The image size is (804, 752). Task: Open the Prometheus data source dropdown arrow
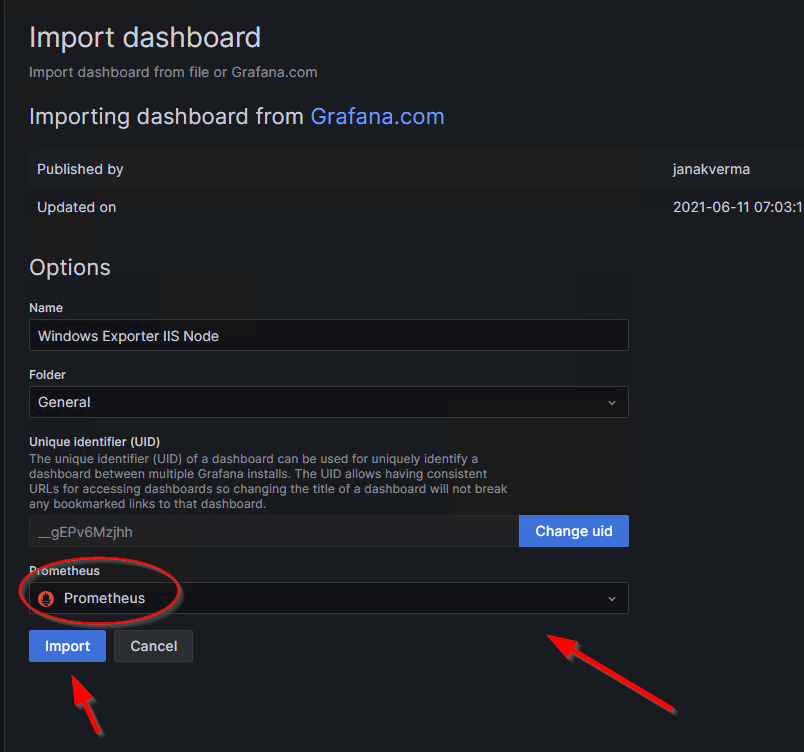[x=611, y=598]
